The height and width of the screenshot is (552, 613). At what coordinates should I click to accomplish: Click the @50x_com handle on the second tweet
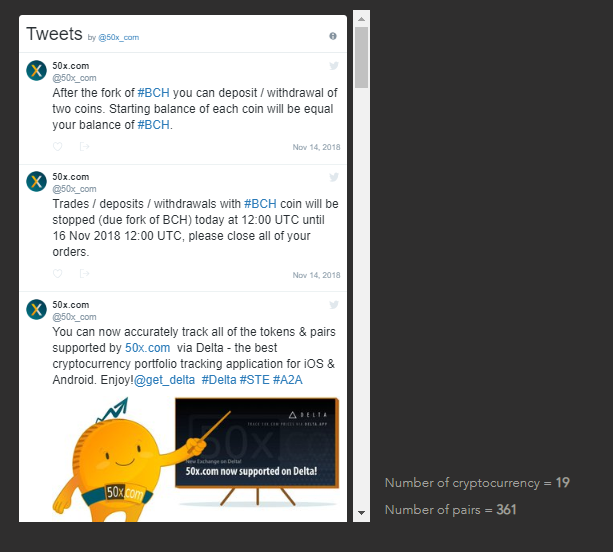click(74, 189)
